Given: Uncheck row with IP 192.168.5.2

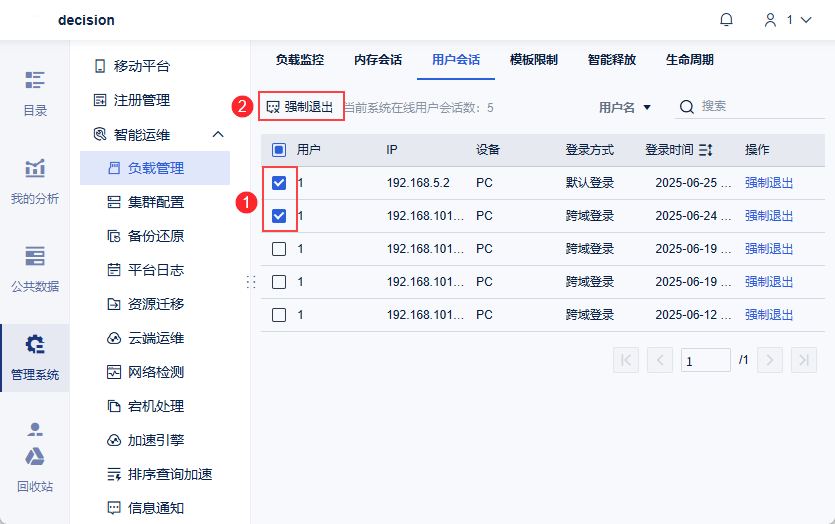Looking at the screenshot, I should coord(279,183).
